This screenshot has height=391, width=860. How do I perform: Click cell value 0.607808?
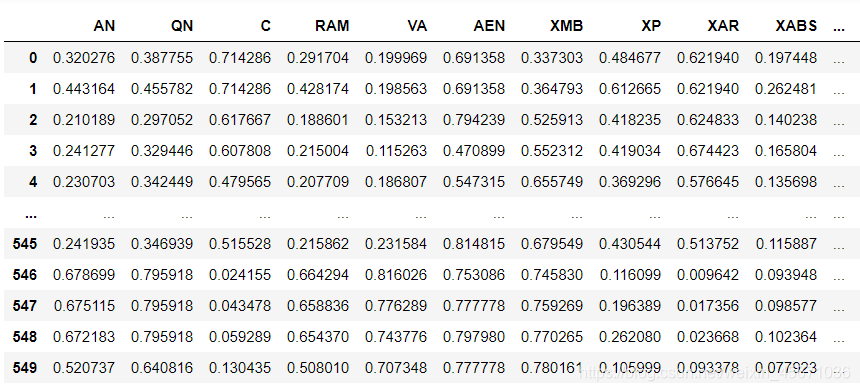(x=240, y=151)
